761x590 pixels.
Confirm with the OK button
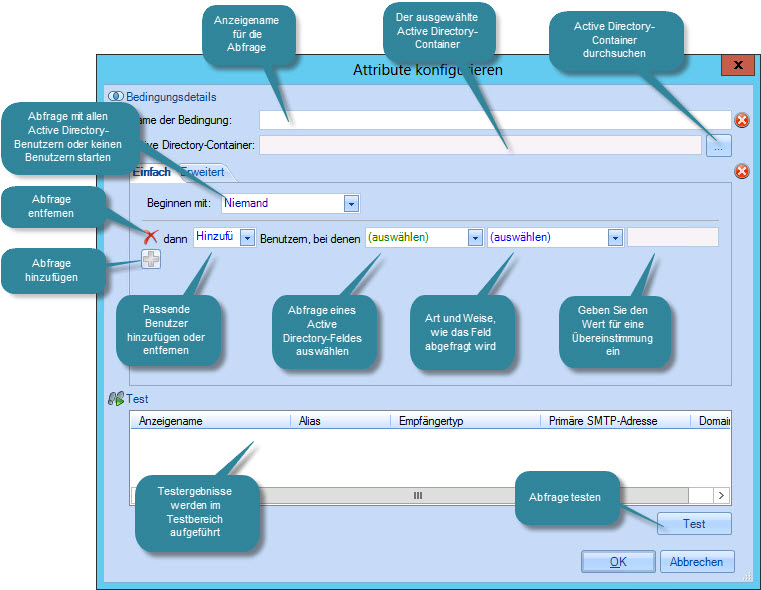[x=618, y=562]
